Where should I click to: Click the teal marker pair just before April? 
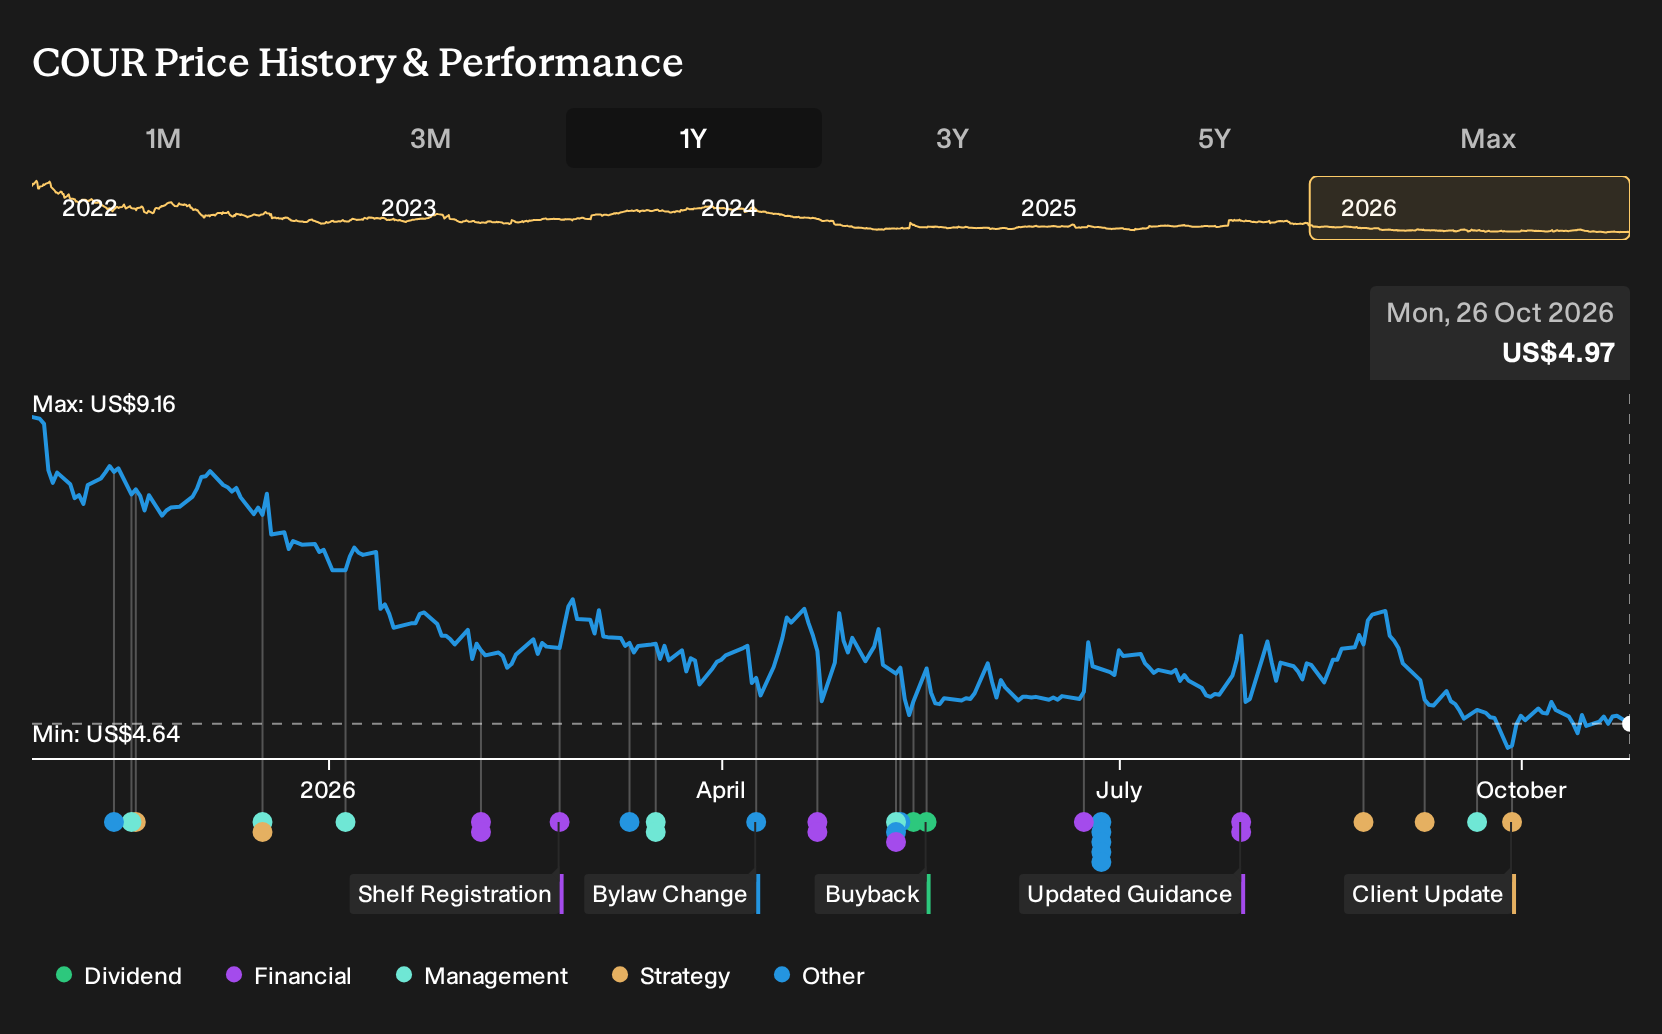pos(655,827)
